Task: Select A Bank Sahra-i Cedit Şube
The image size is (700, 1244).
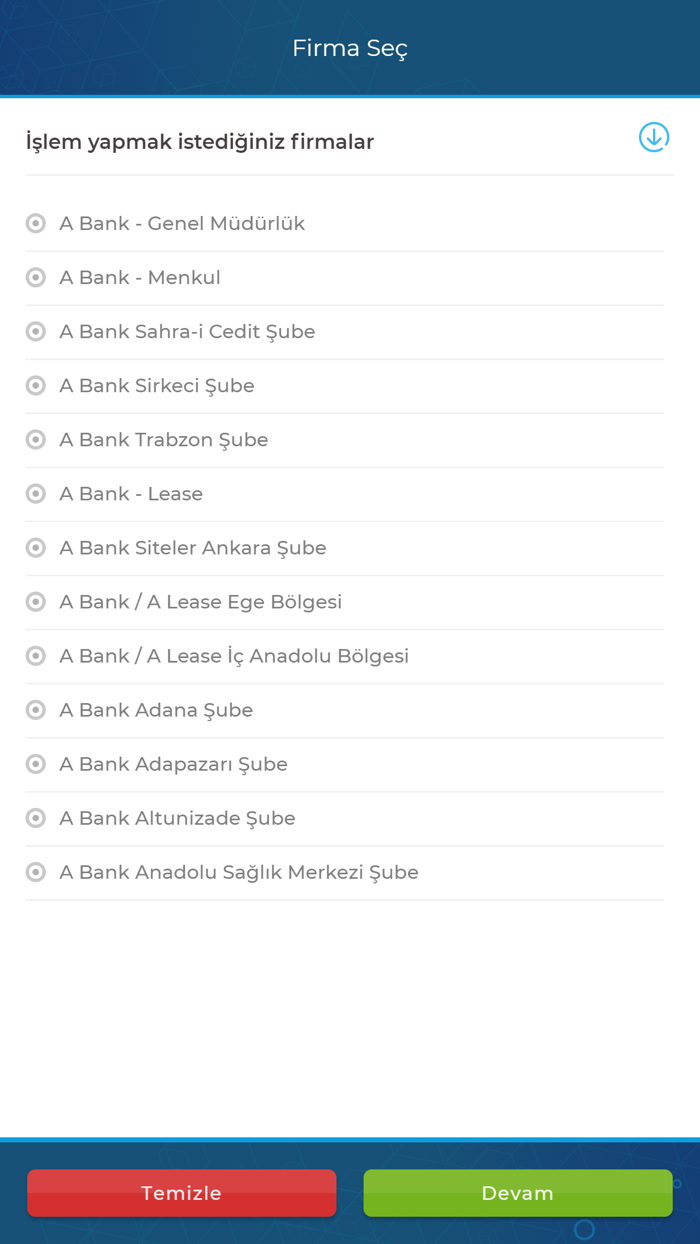Action: [x=35, y=331]
